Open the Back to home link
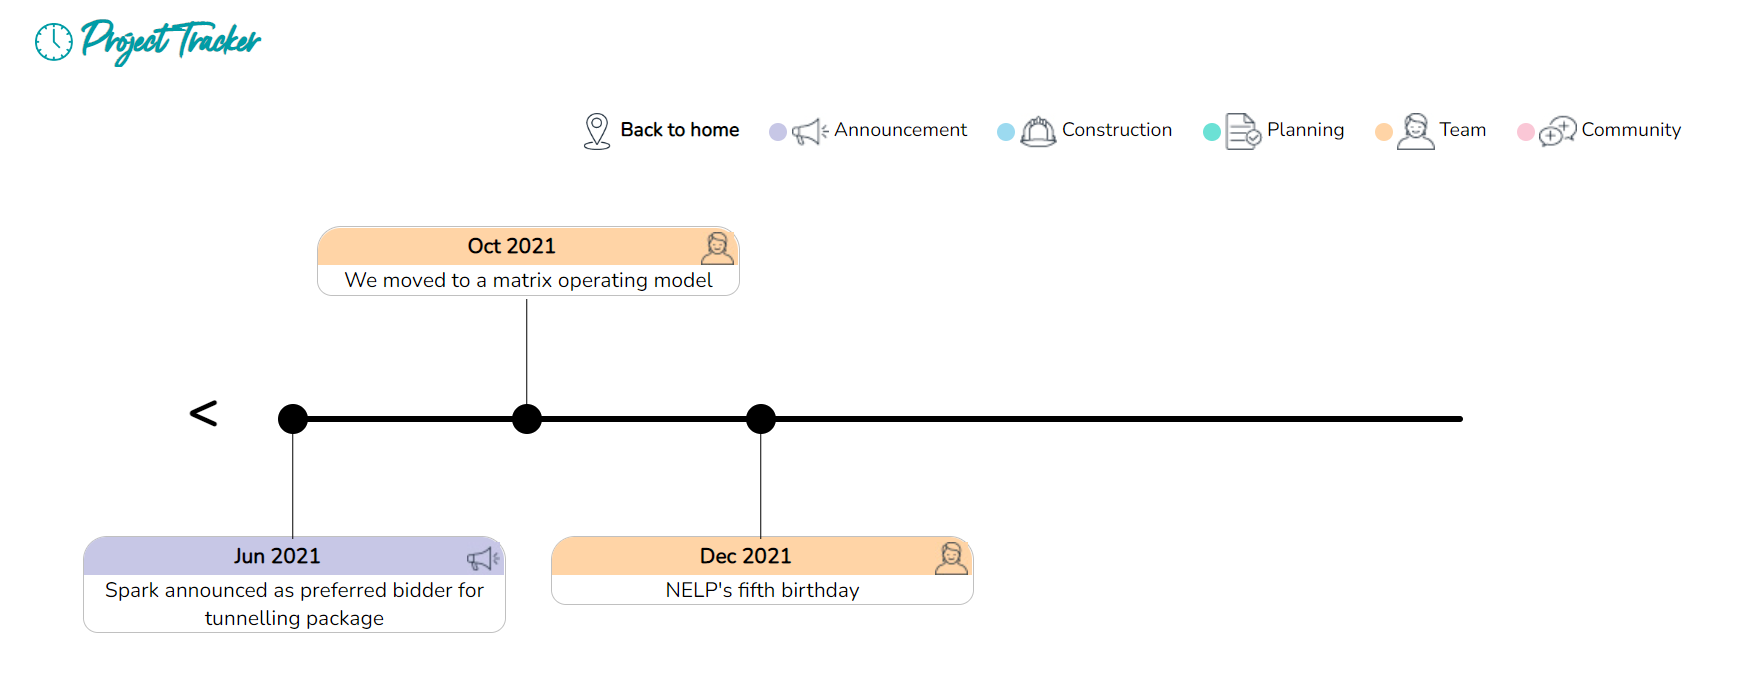The width and height of the screenshot is (1753, 680). (679, 130)
